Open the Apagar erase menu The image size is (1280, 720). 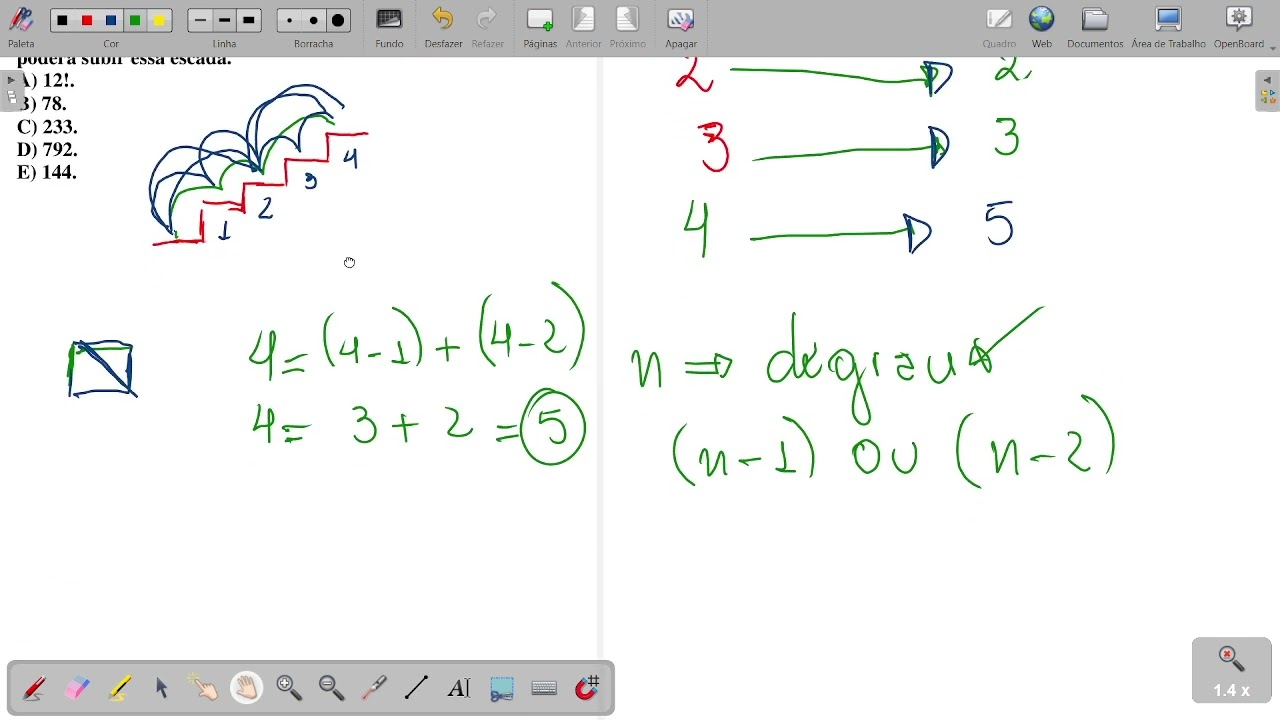(681, 26)
